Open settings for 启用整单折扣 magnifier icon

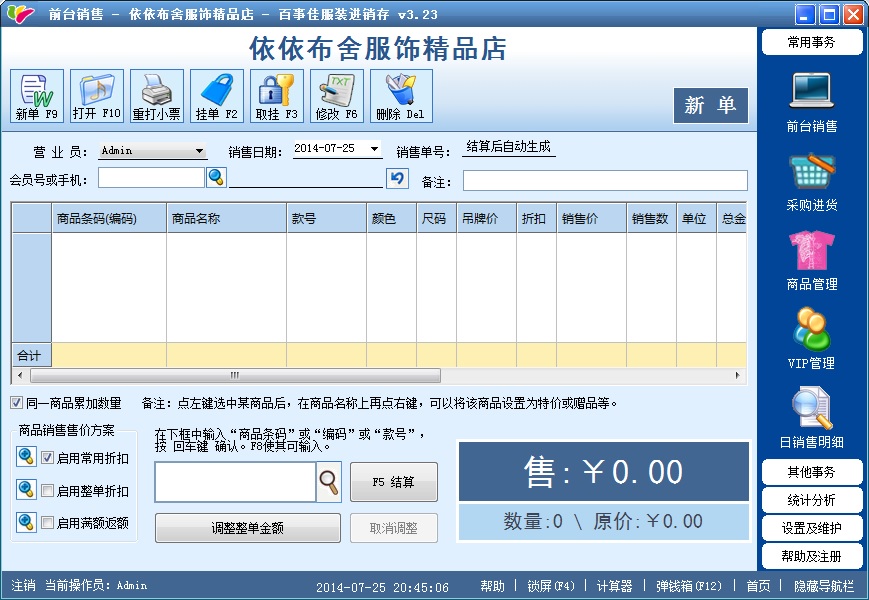(x=26, y=489)
